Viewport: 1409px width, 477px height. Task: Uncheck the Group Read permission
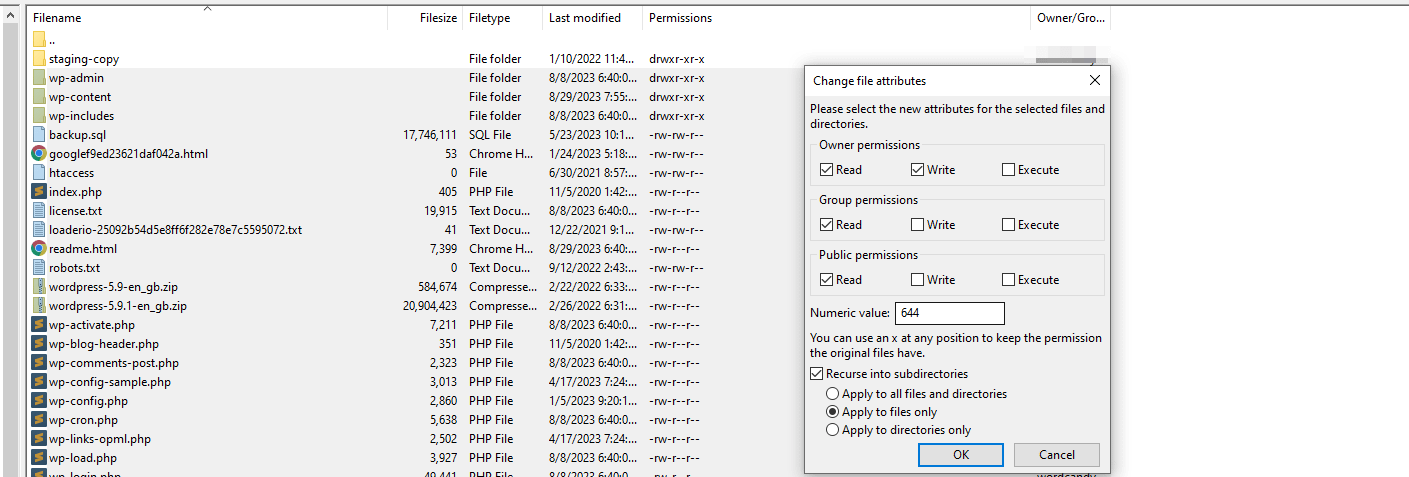pos(826,225)
